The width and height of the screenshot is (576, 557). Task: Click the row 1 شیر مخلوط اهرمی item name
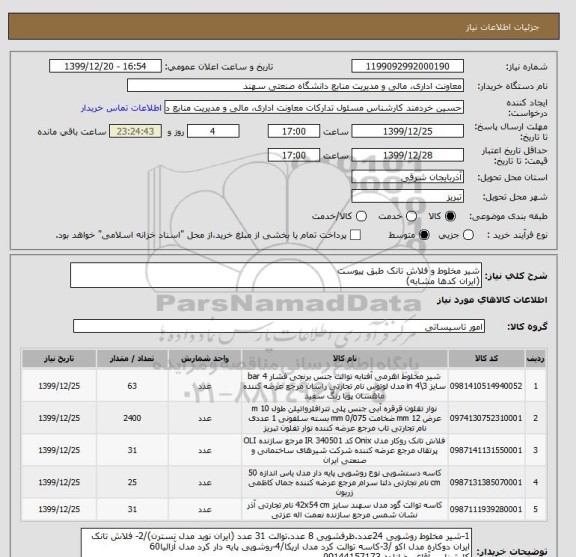pos(345,386)
